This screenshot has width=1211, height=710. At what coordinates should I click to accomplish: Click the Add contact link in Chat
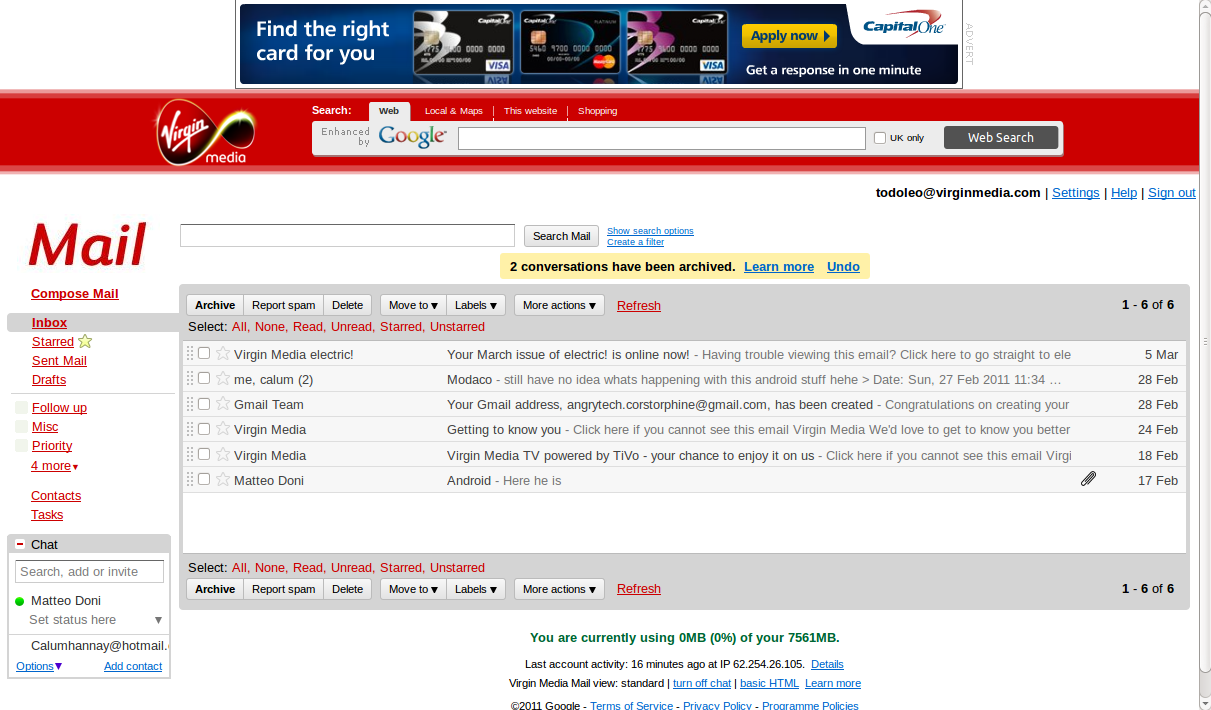pyautogui.click(x=133, y=666)
